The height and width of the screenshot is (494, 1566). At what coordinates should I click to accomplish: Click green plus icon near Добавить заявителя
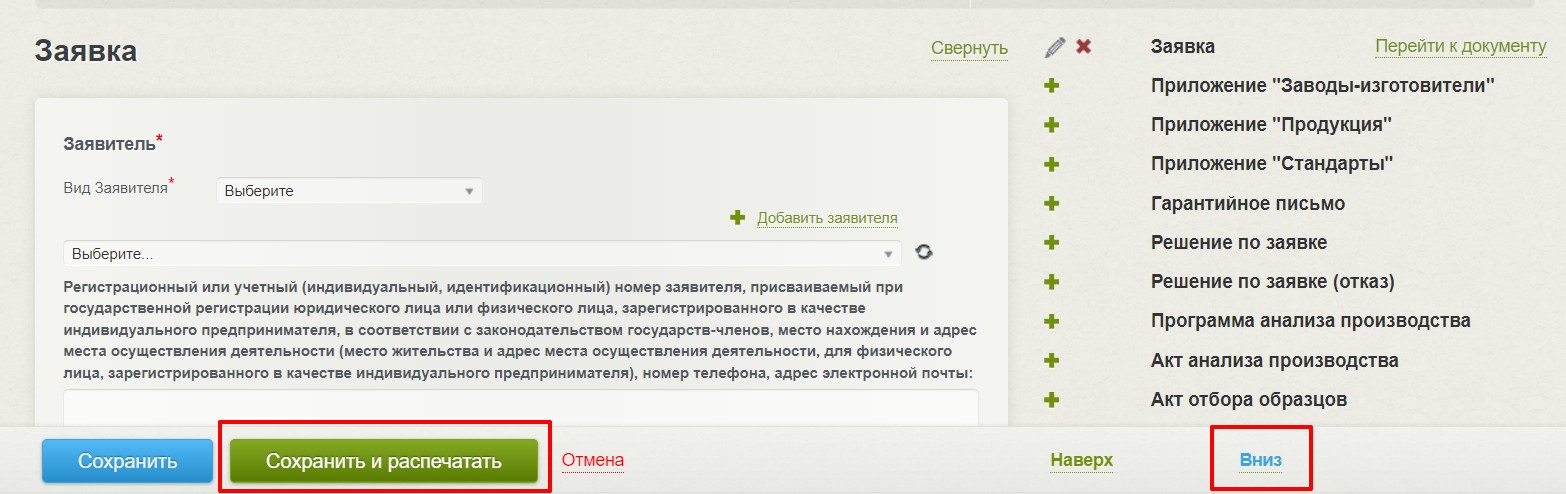[x=738, y=218]
